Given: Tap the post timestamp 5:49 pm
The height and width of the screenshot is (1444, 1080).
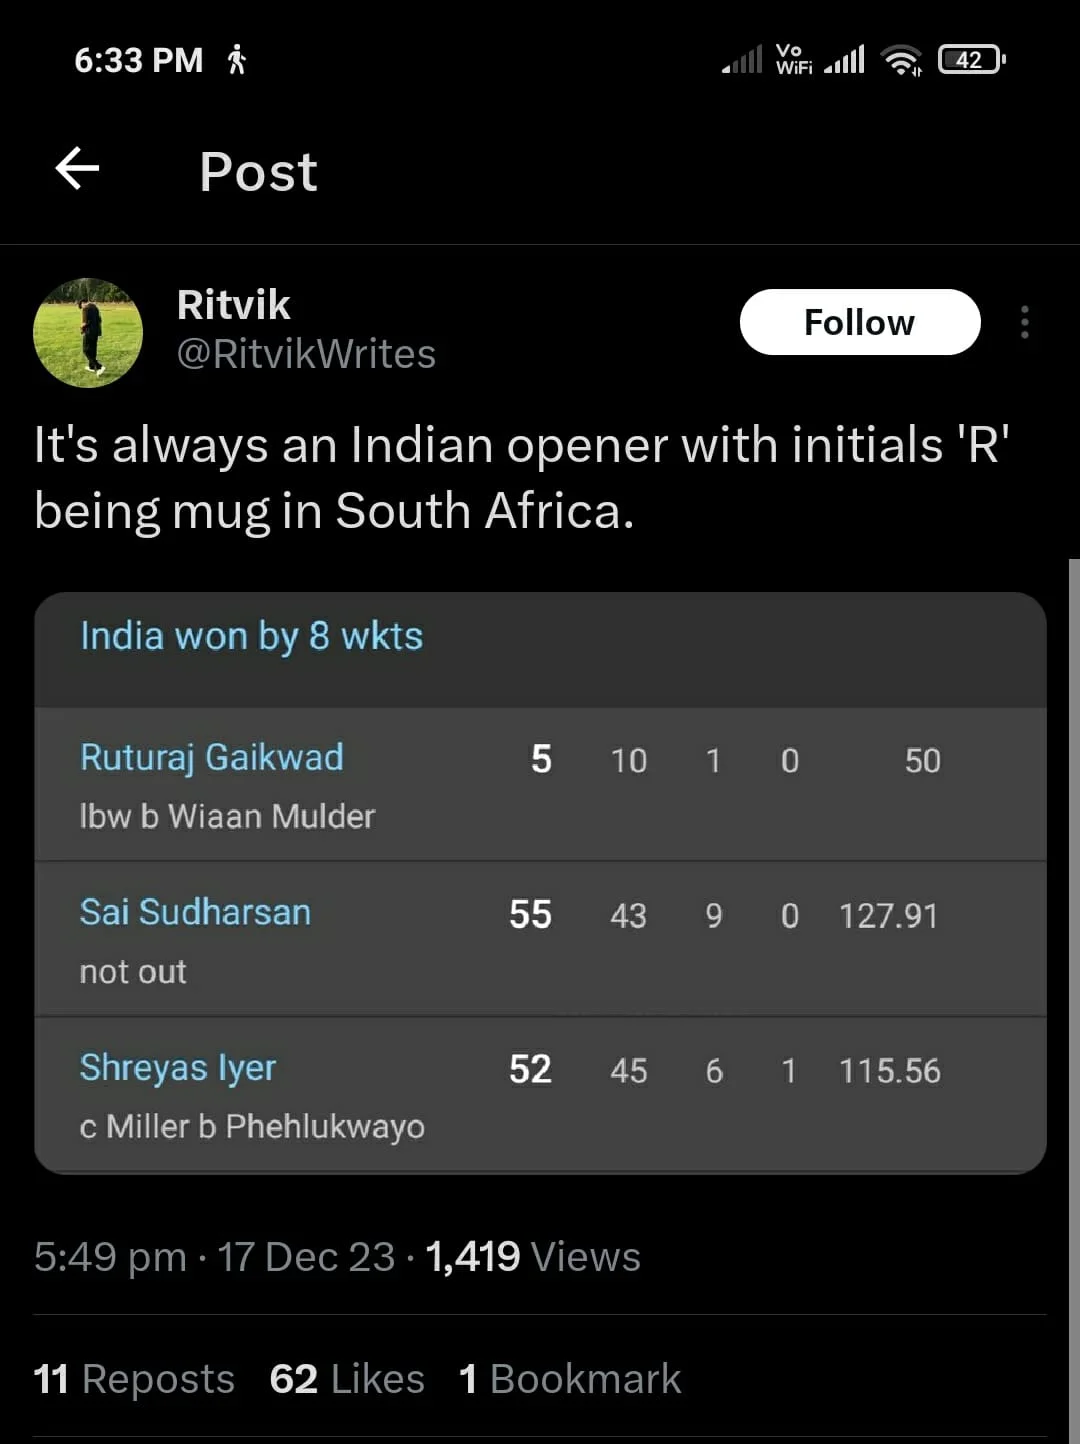Looking at the screenshot, I should click(110, 1257).
